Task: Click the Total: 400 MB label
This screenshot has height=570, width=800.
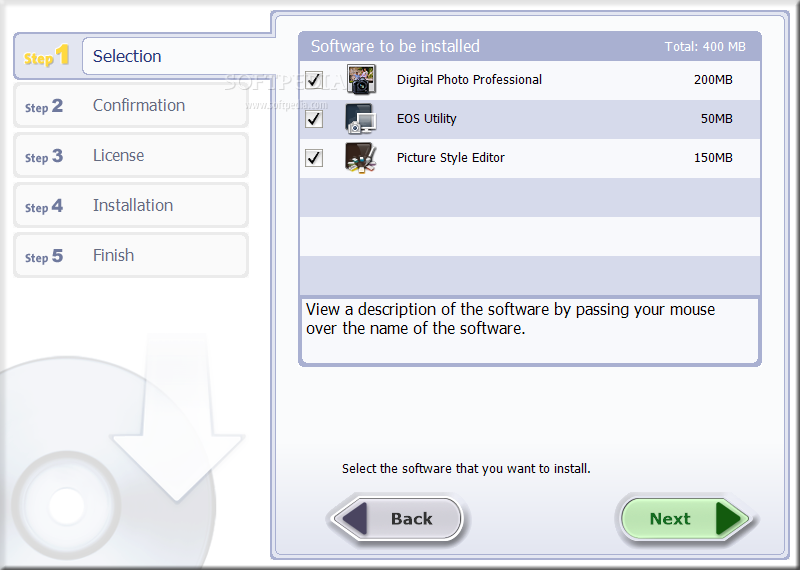Action: tap(705, 46)
